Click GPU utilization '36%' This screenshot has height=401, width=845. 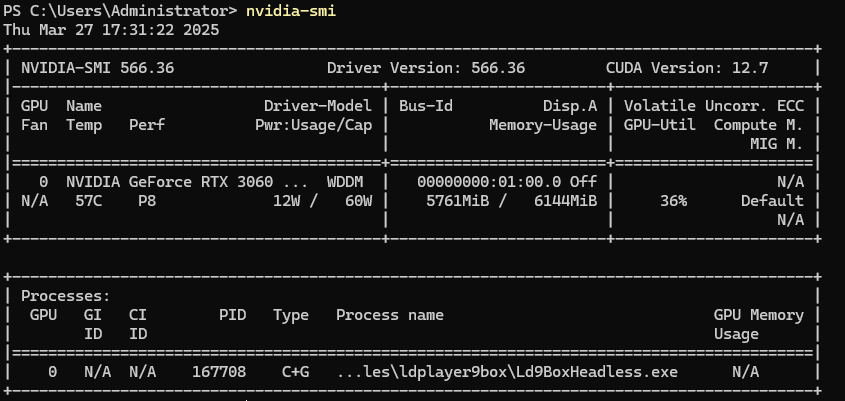click(674, 201)
